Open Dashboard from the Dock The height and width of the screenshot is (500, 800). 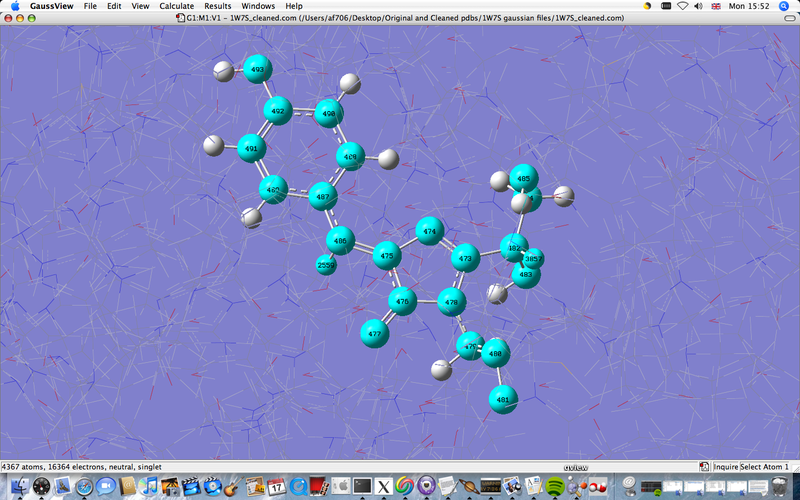41,486
